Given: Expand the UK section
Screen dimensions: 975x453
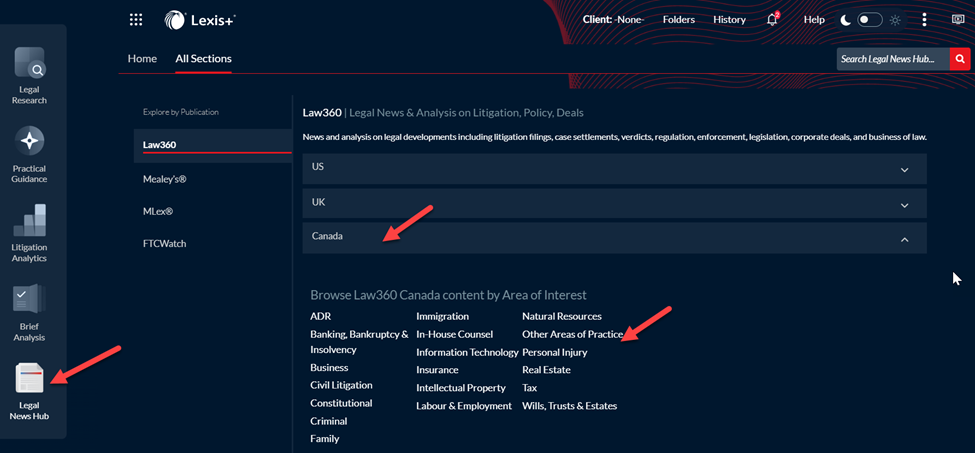Looking at the screenshot, I should click(614, 203).
